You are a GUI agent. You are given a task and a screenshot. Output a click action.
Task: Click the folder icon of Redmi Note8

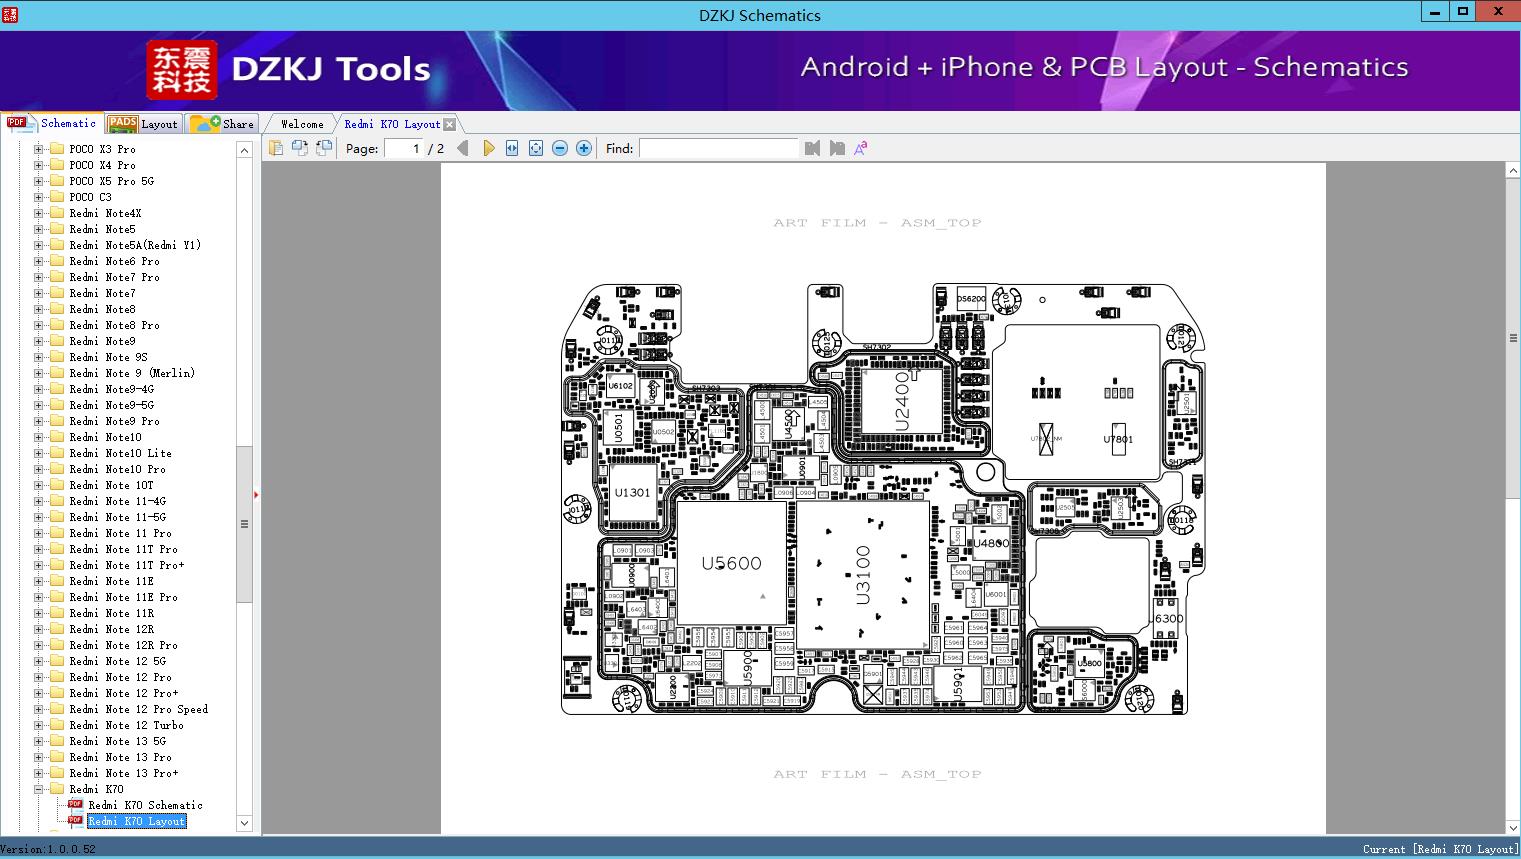(x=57, y=308)
